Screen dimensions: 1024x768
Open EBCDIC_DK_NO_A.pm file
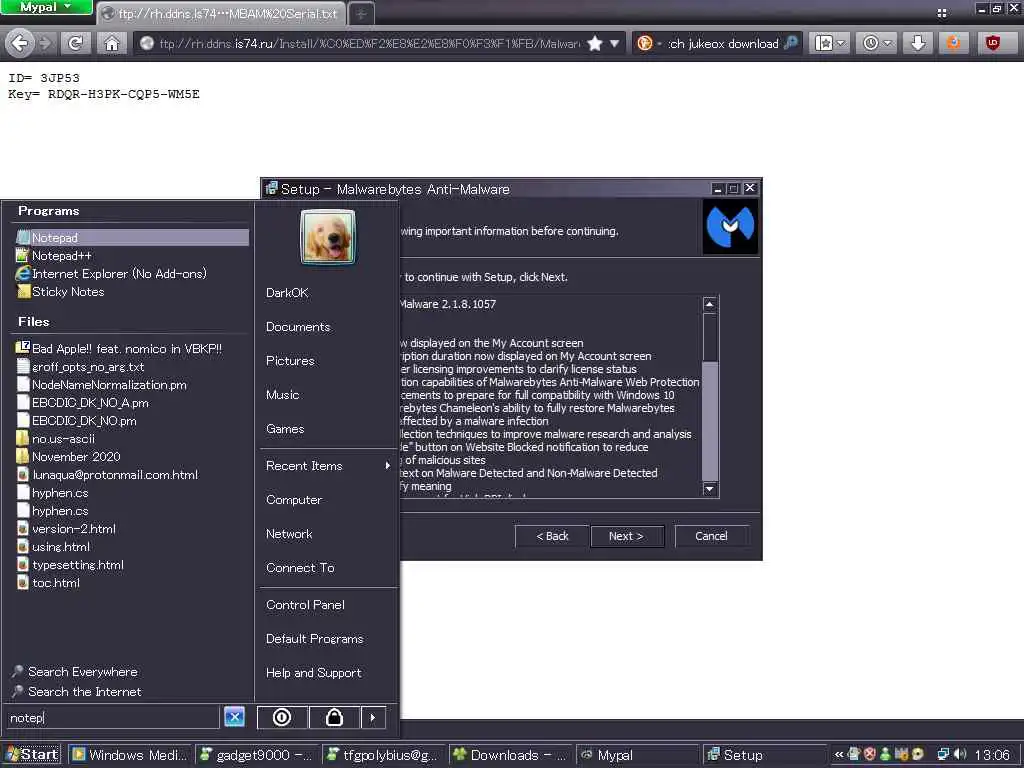coord(131,403)
